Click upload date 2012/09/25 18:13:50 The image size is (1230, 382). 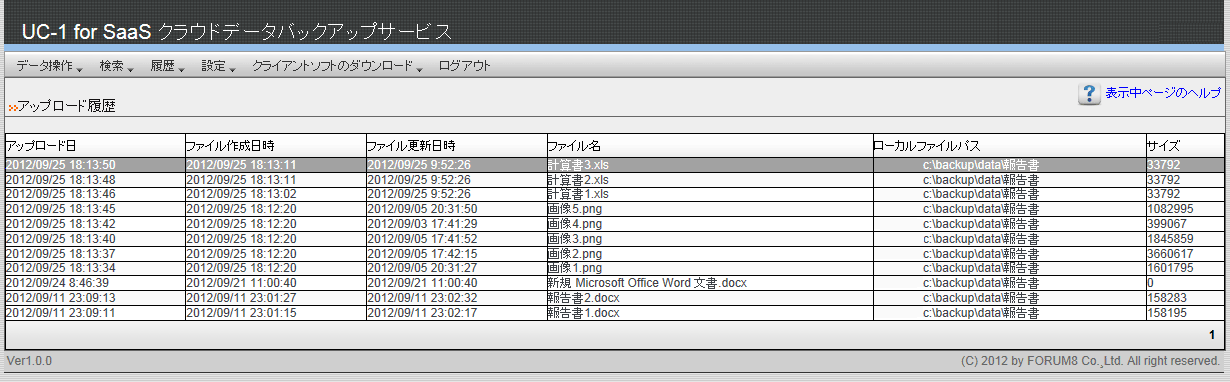click(61, 165)
